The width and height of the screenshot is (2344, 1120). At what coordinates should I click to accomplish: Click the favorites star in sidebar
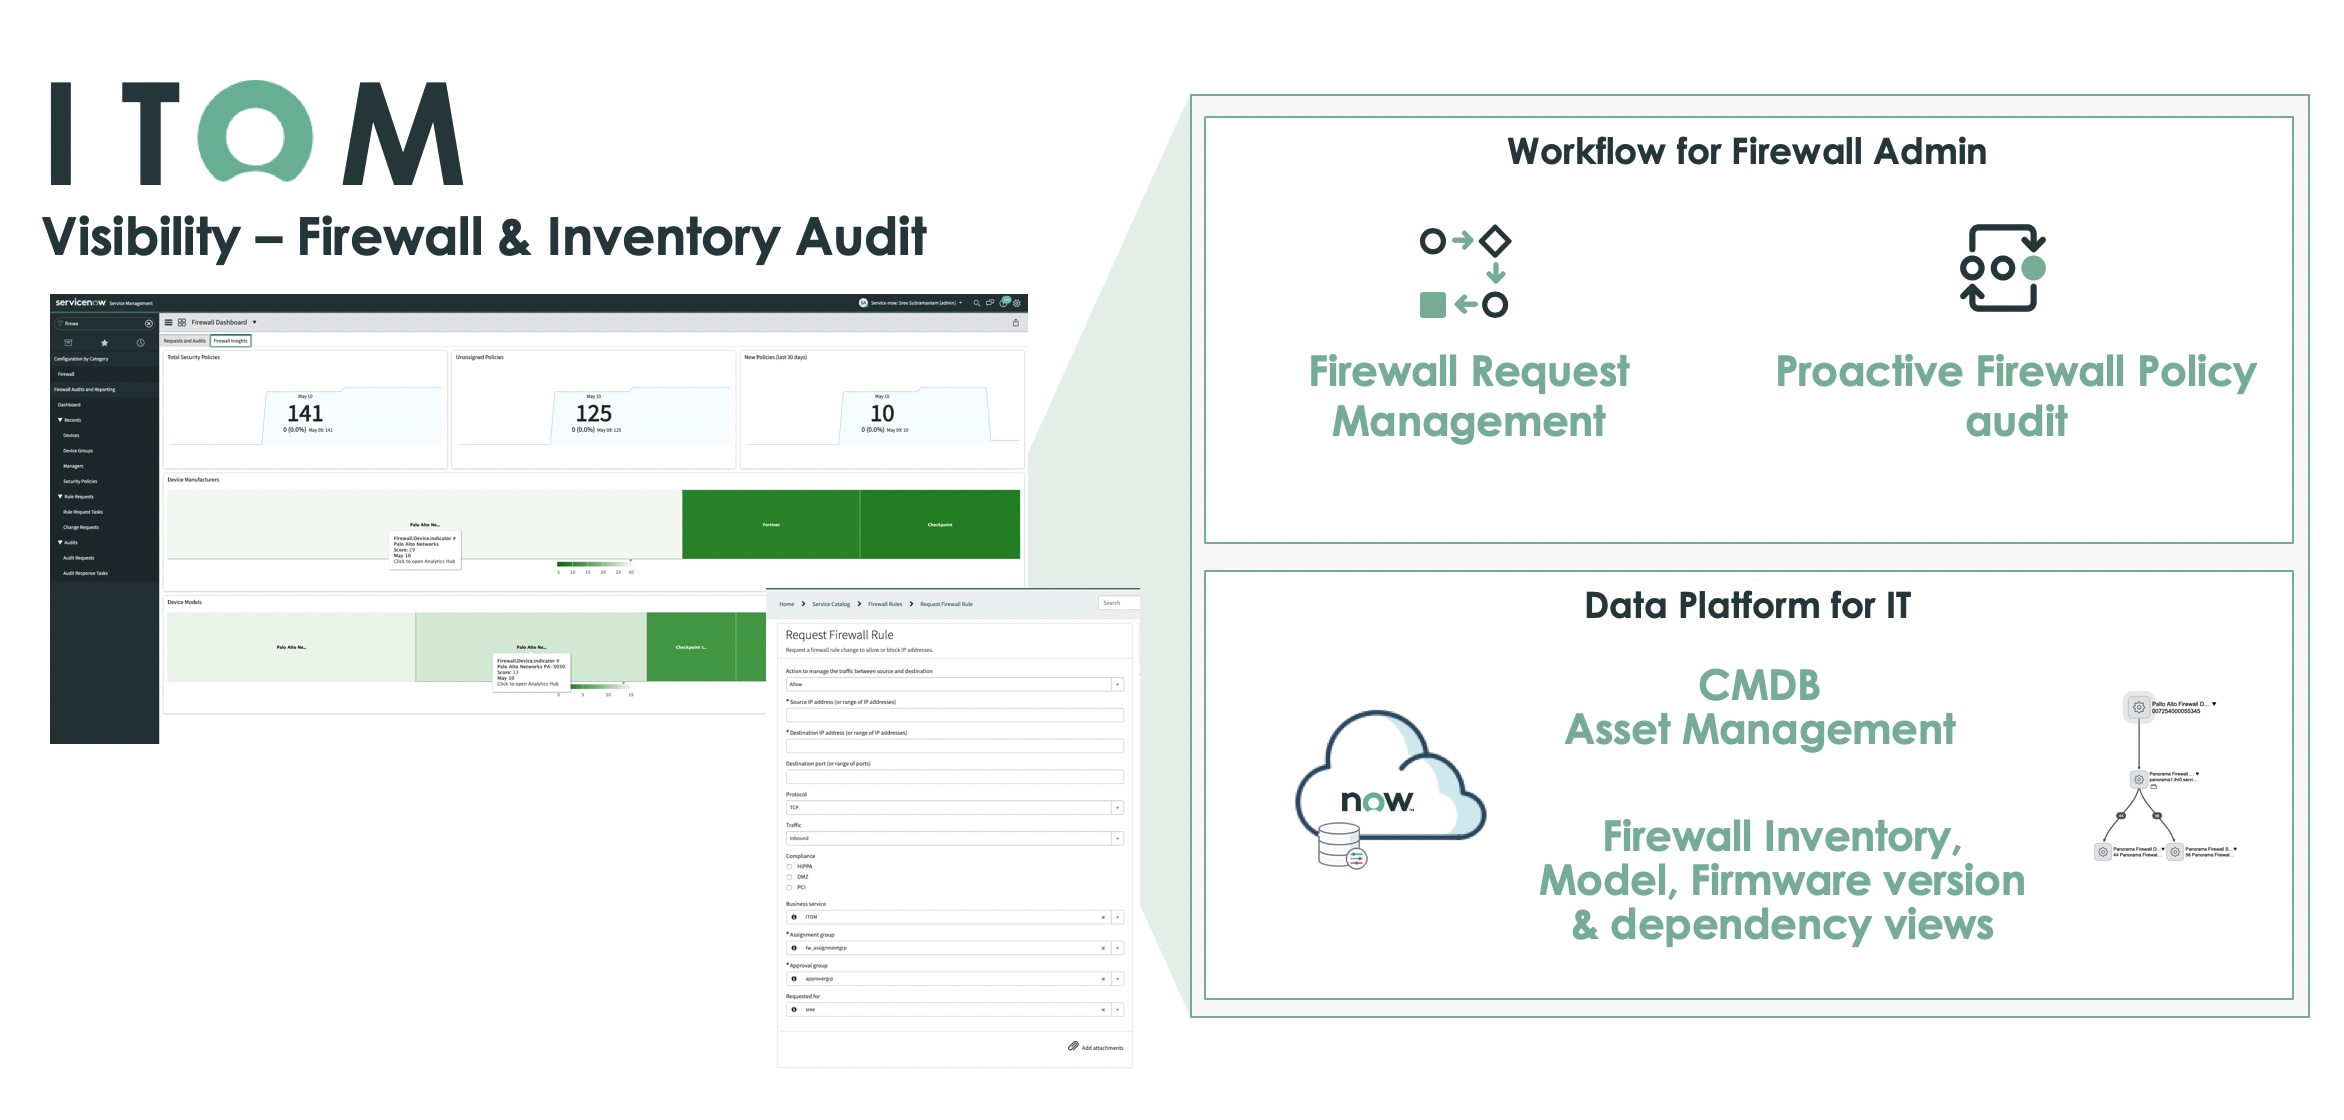pos(104,343)
